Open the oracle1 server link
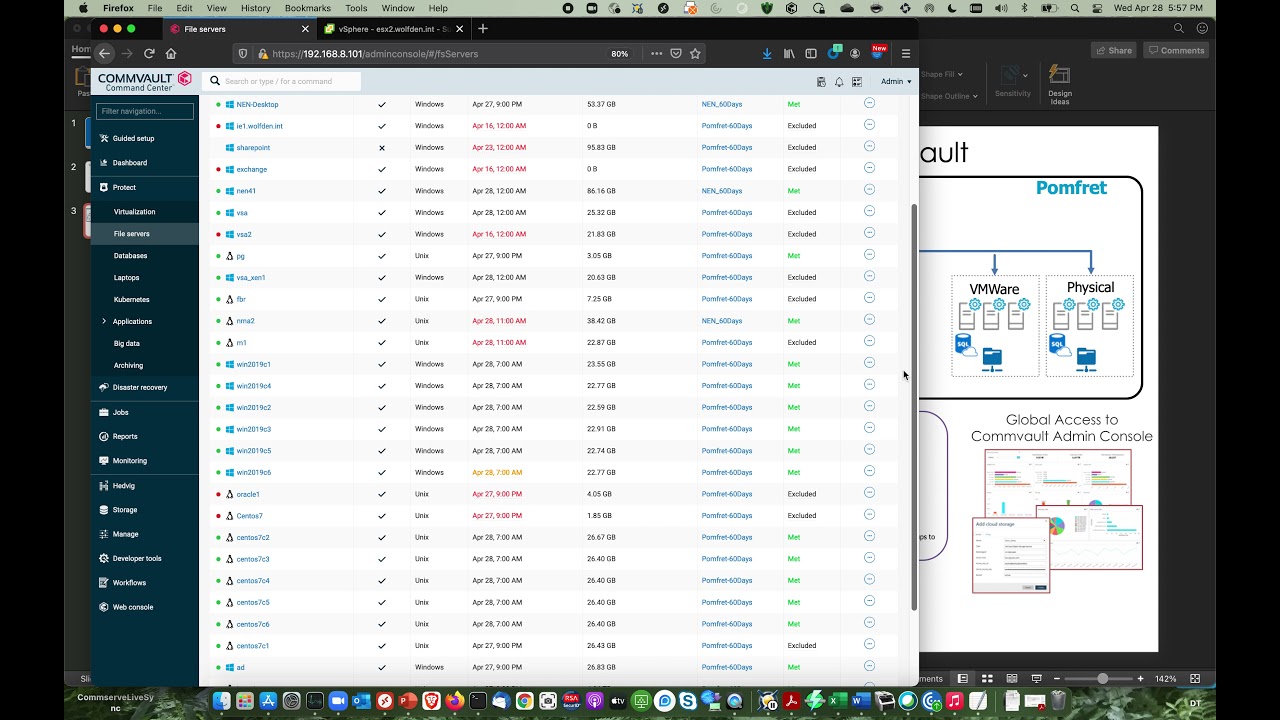 pos(248,494)
